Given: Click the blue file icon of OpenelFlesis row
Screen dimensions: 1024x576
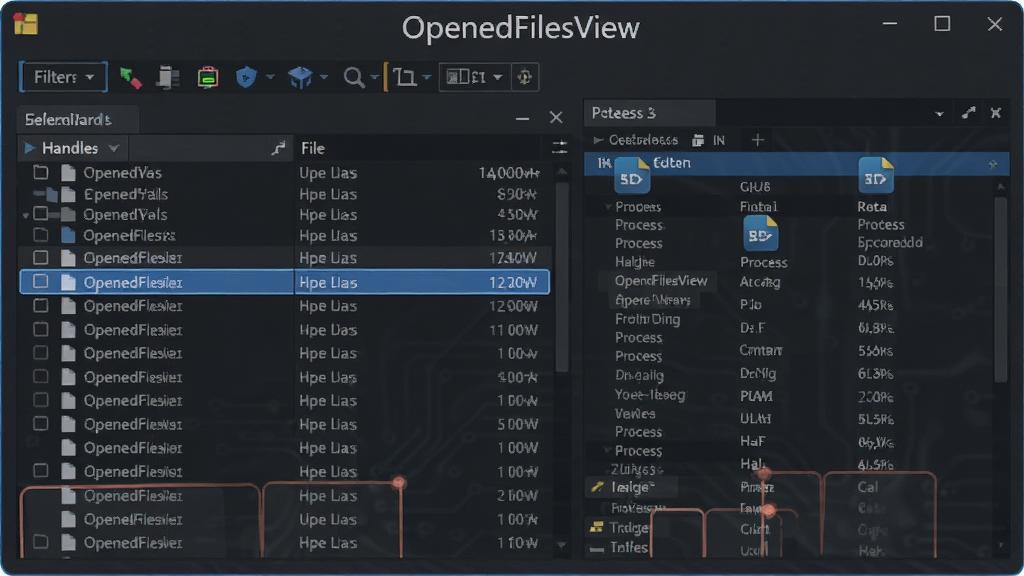Looking at the screenshot, I should [68, 235].
